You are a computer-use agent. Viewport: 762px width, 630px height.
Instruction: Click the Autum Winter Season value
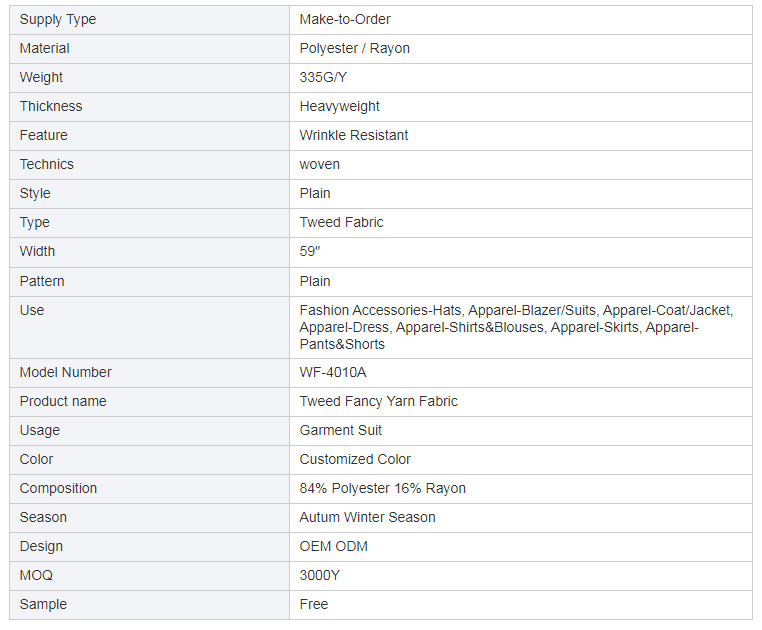point(367,517)
